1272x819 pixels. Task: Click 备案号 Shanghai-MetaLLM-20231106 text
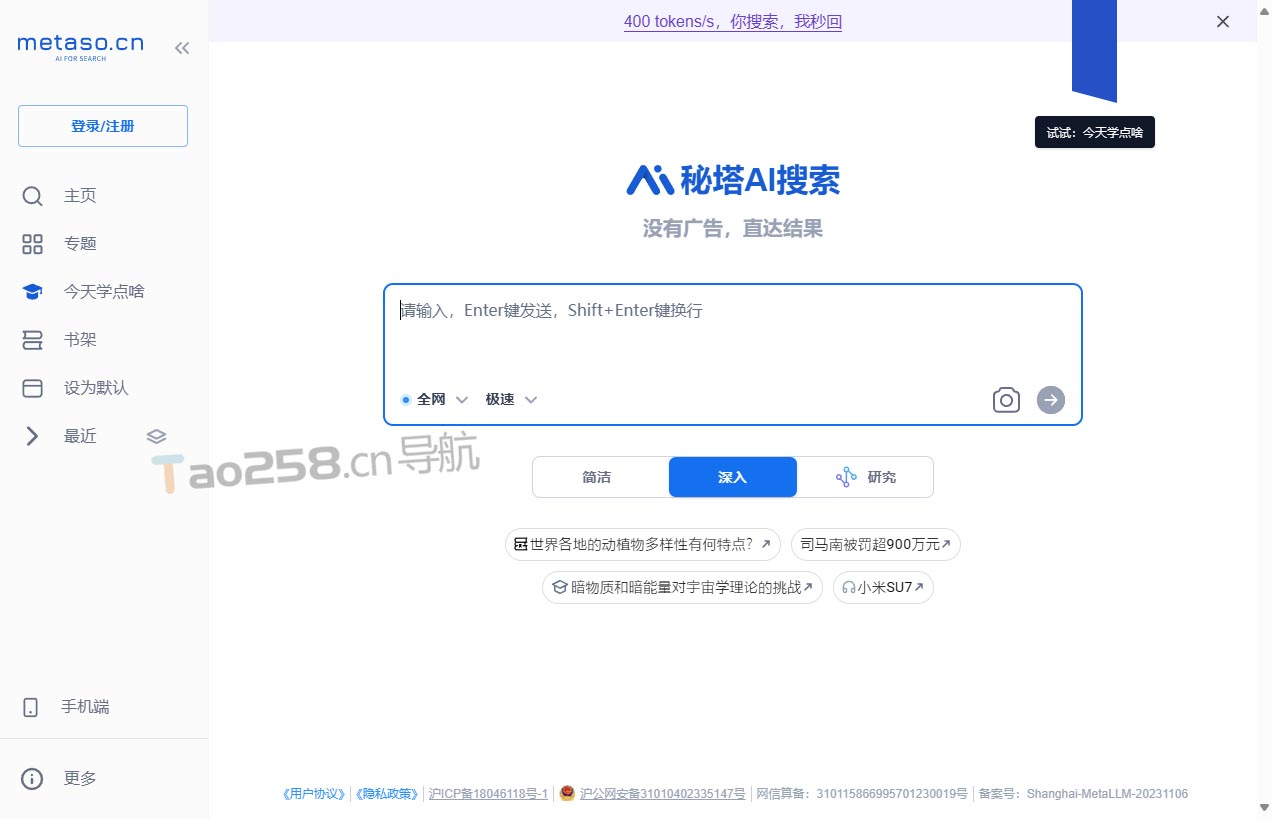point(1083,794)
